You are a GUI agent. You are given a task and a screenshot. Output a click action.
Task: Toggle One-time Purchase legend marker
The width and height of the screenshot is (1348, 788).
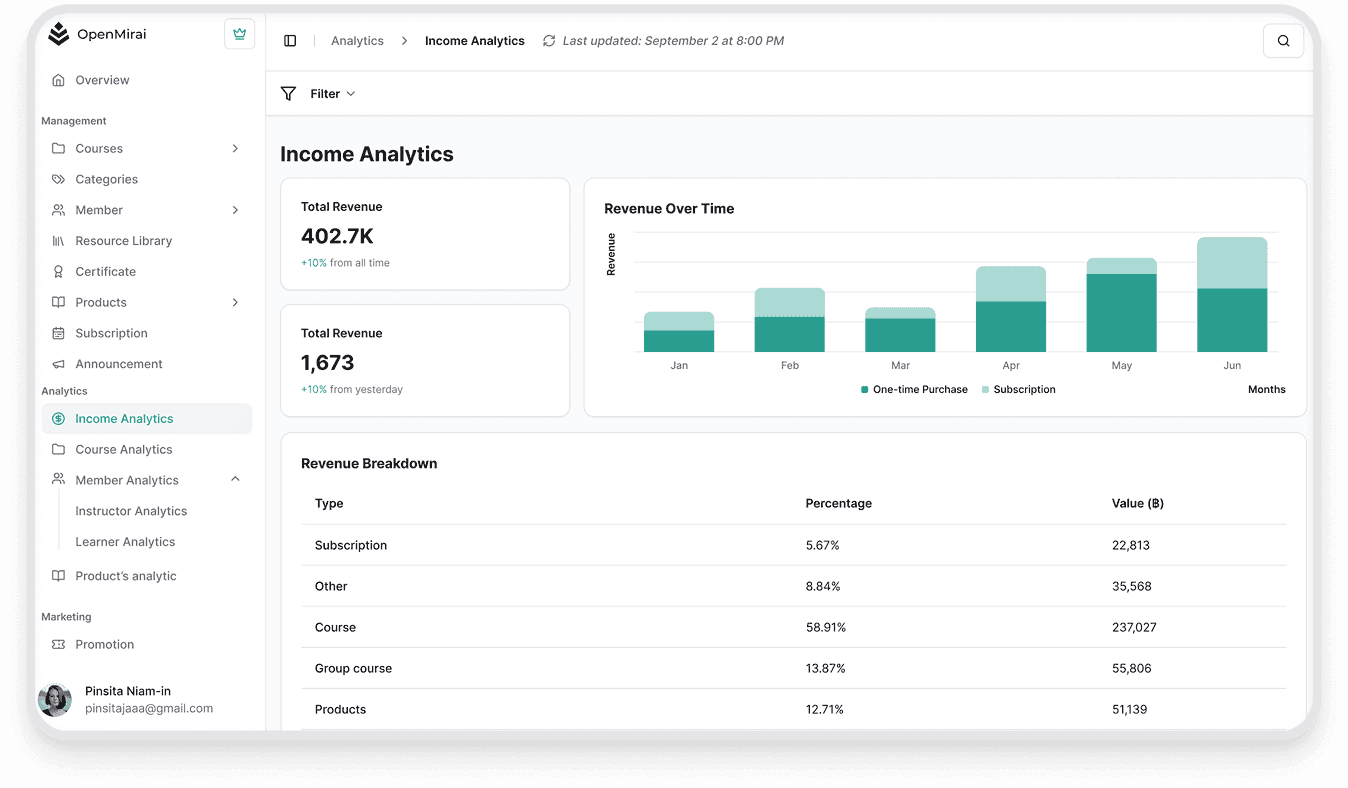pos(865,390)
